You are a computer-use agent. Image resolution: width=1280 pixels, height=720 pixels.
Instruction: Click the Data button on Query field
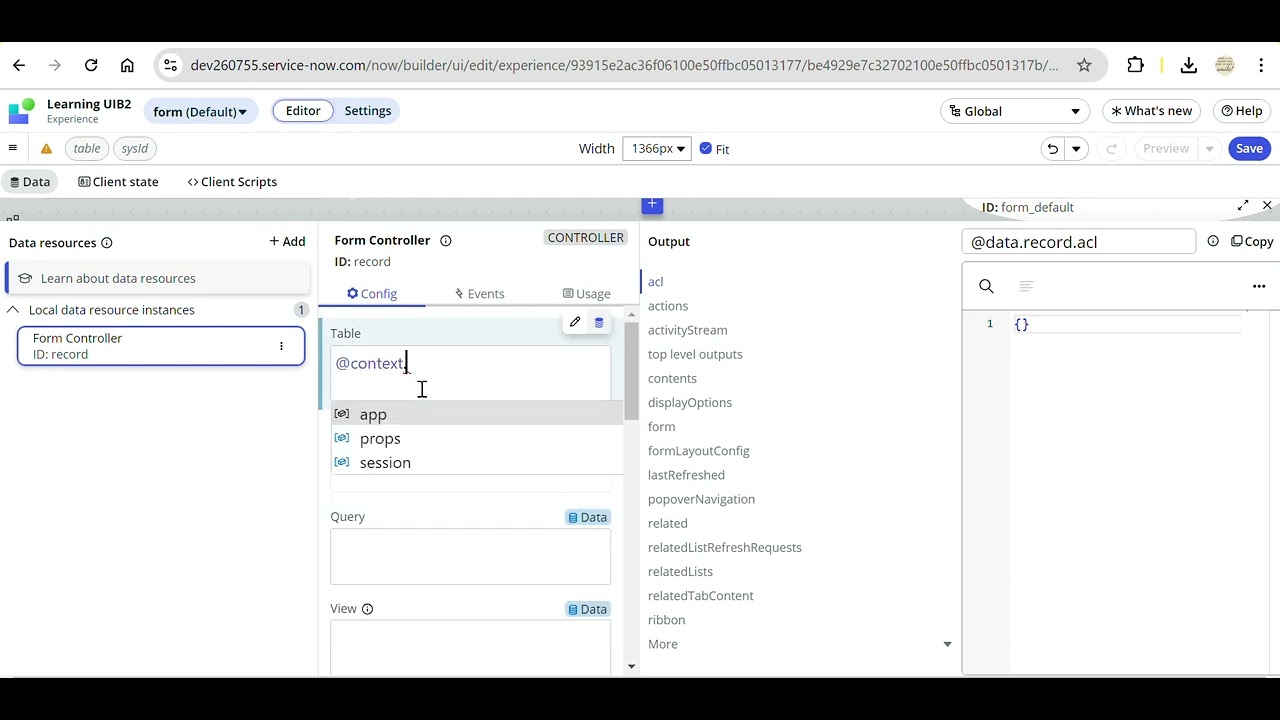[587, 517]
